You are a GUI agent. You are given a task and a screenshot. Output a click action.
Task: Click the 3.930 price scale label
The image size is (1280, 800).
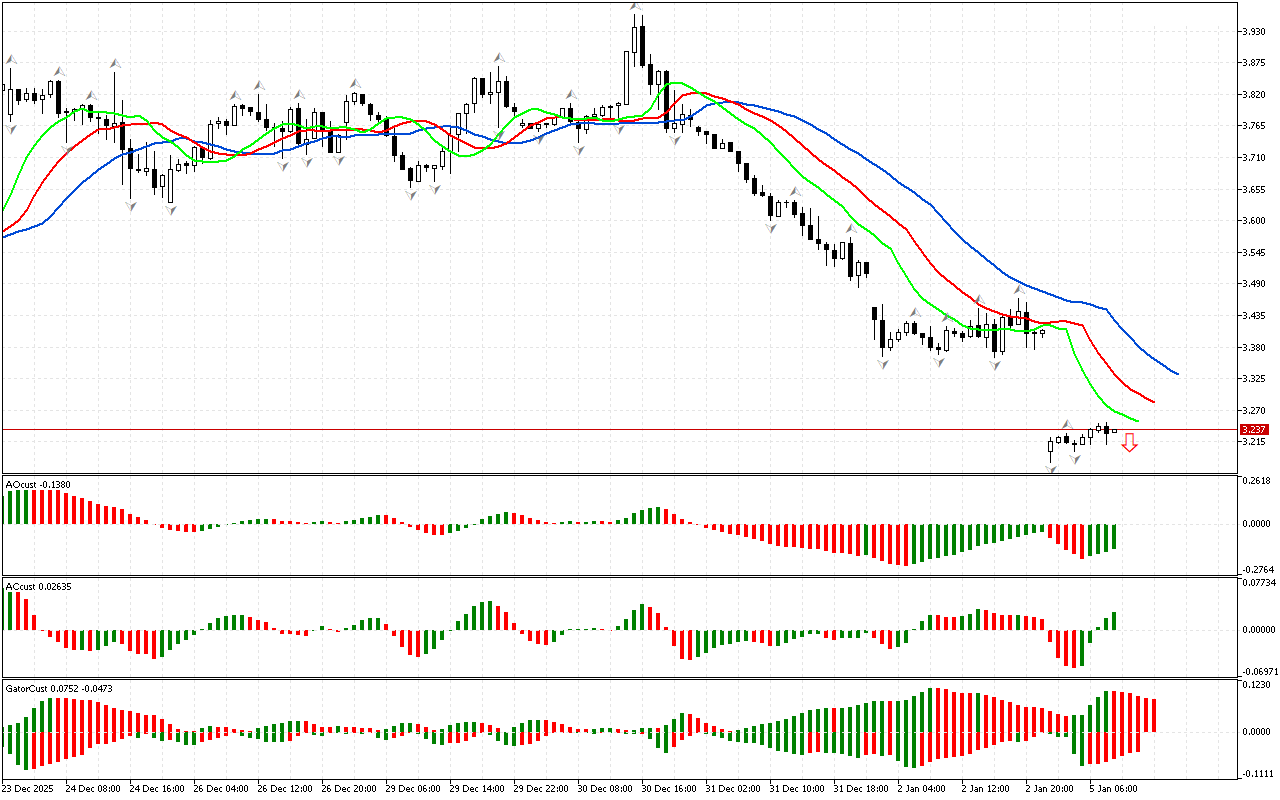click(x=1252, y=32)
